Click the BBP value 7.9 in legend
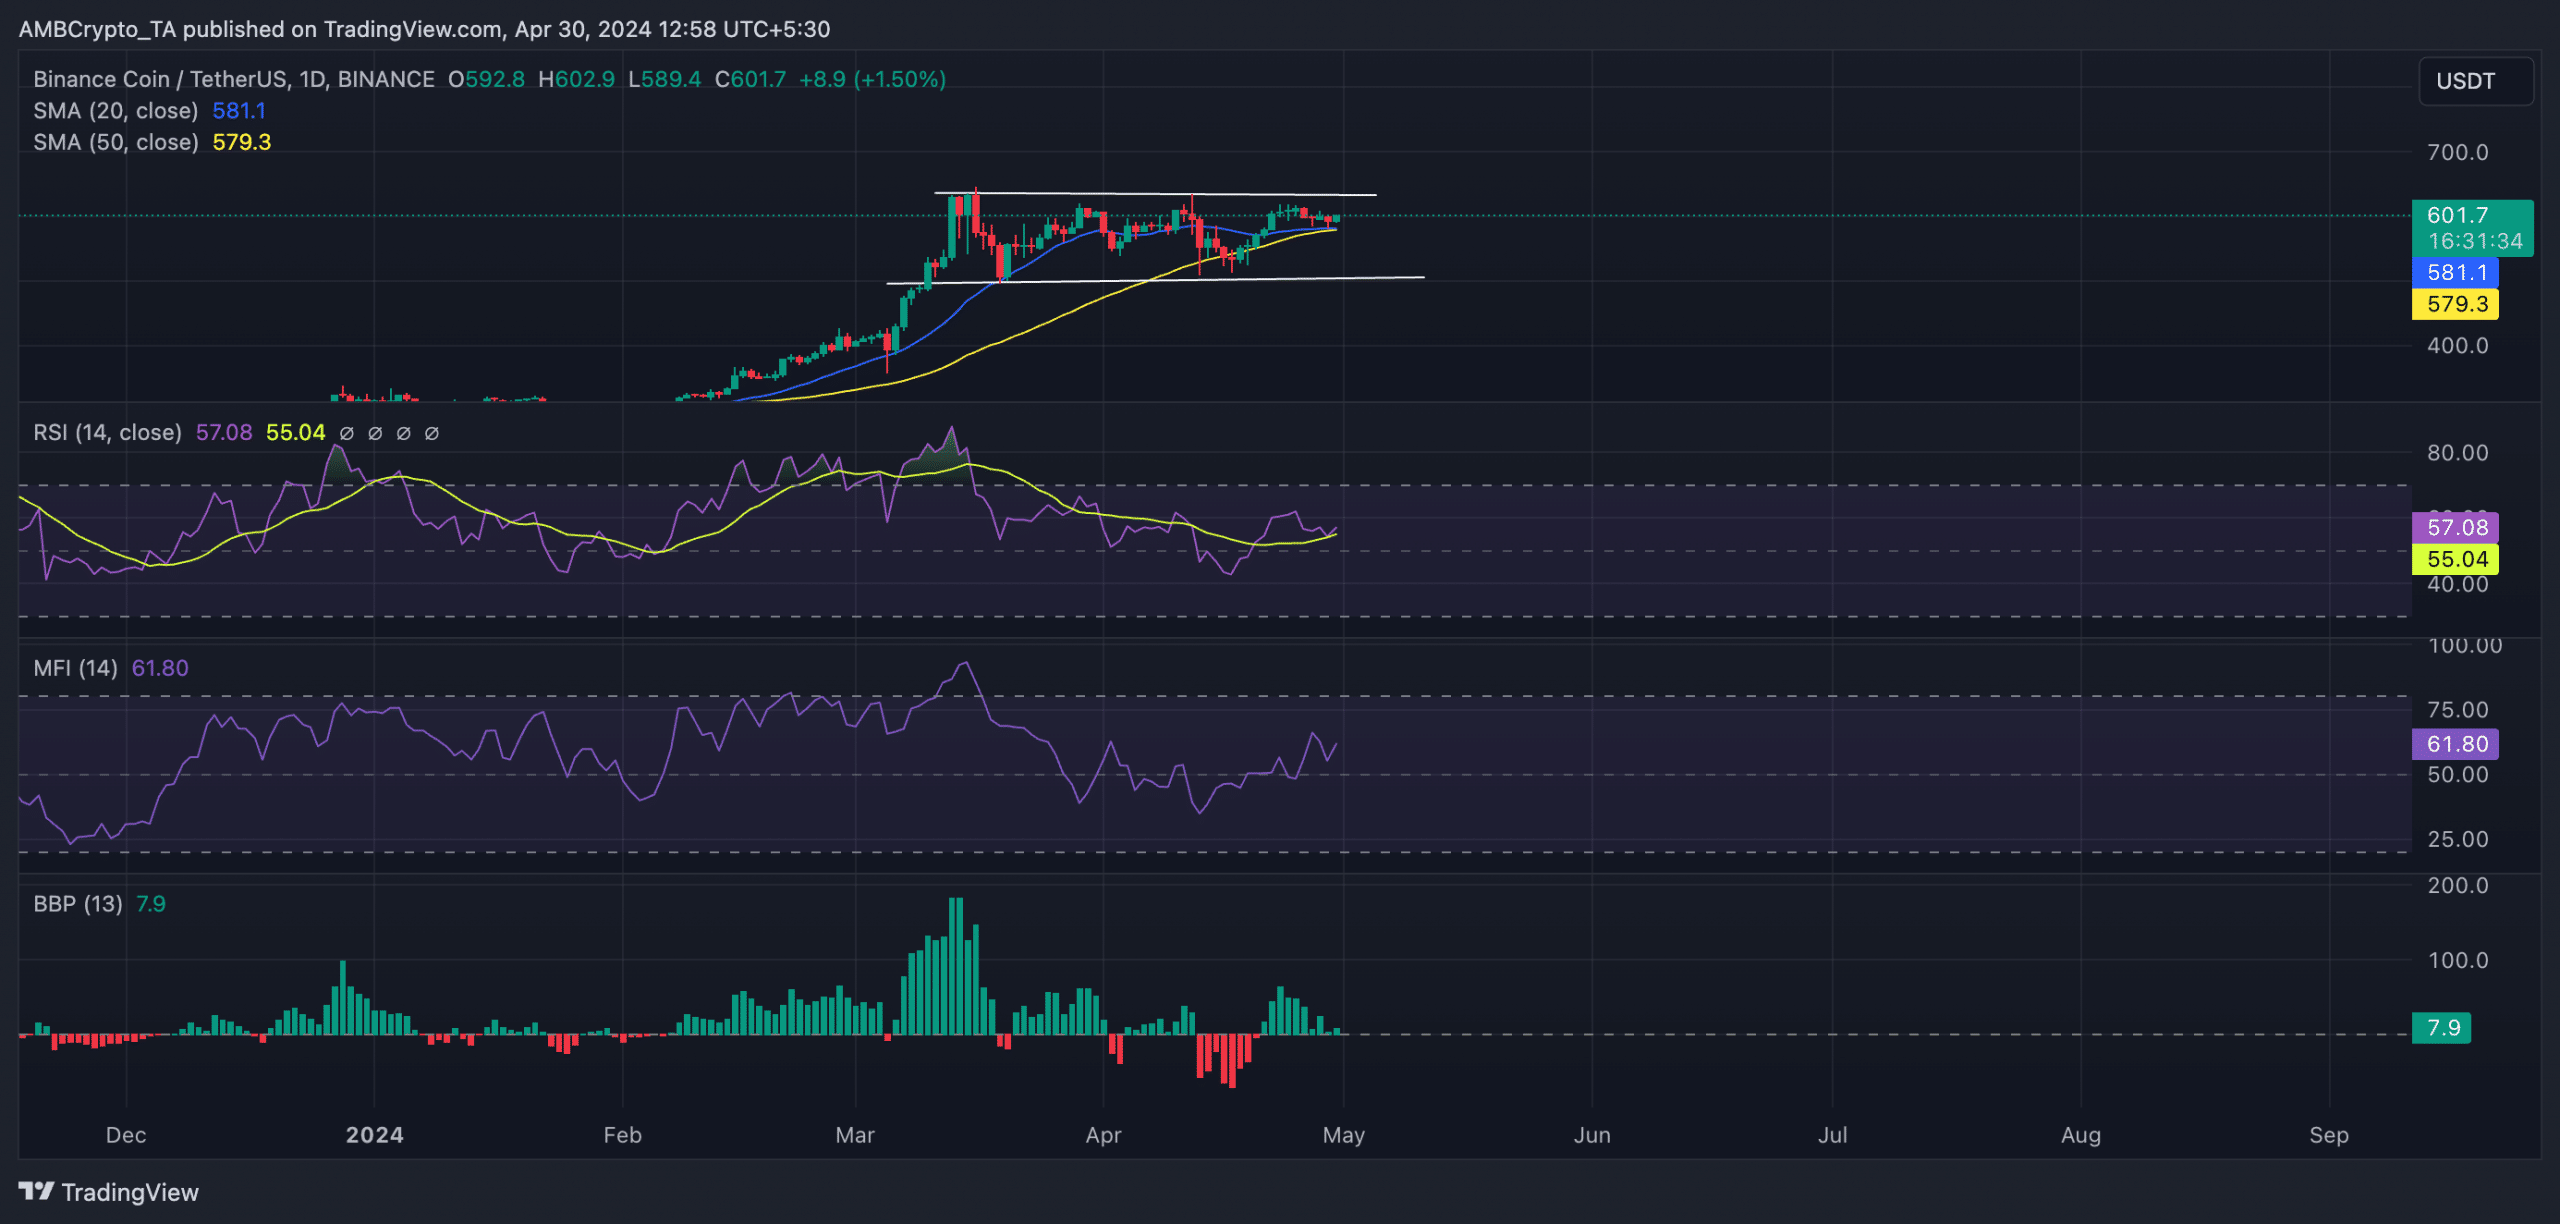This screenshot has height=1224, width=2560. (x=151, y=904)
